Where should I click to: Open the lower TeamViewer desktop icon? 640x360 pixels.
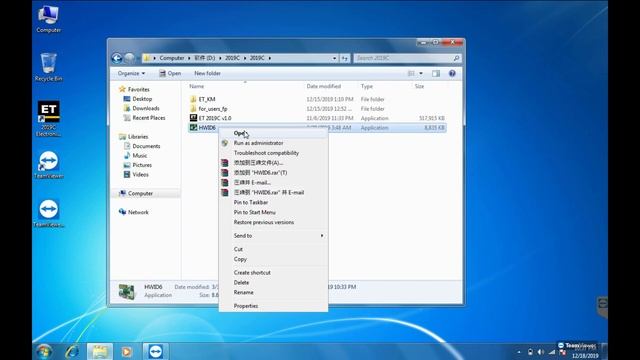pos(49,213)
